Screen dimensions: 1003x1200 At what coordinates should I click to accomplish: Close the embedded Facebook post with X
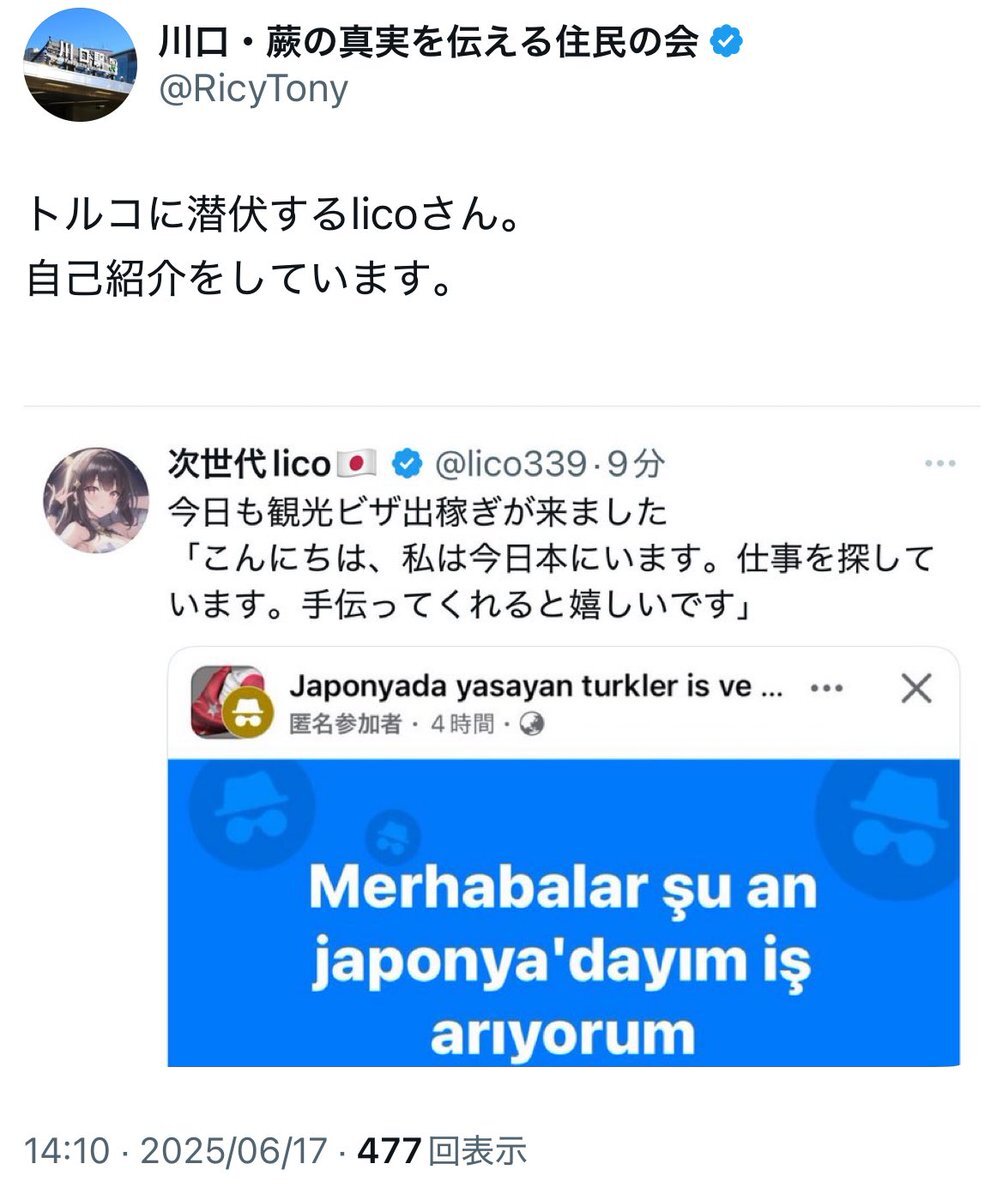[x=916, y=688]
